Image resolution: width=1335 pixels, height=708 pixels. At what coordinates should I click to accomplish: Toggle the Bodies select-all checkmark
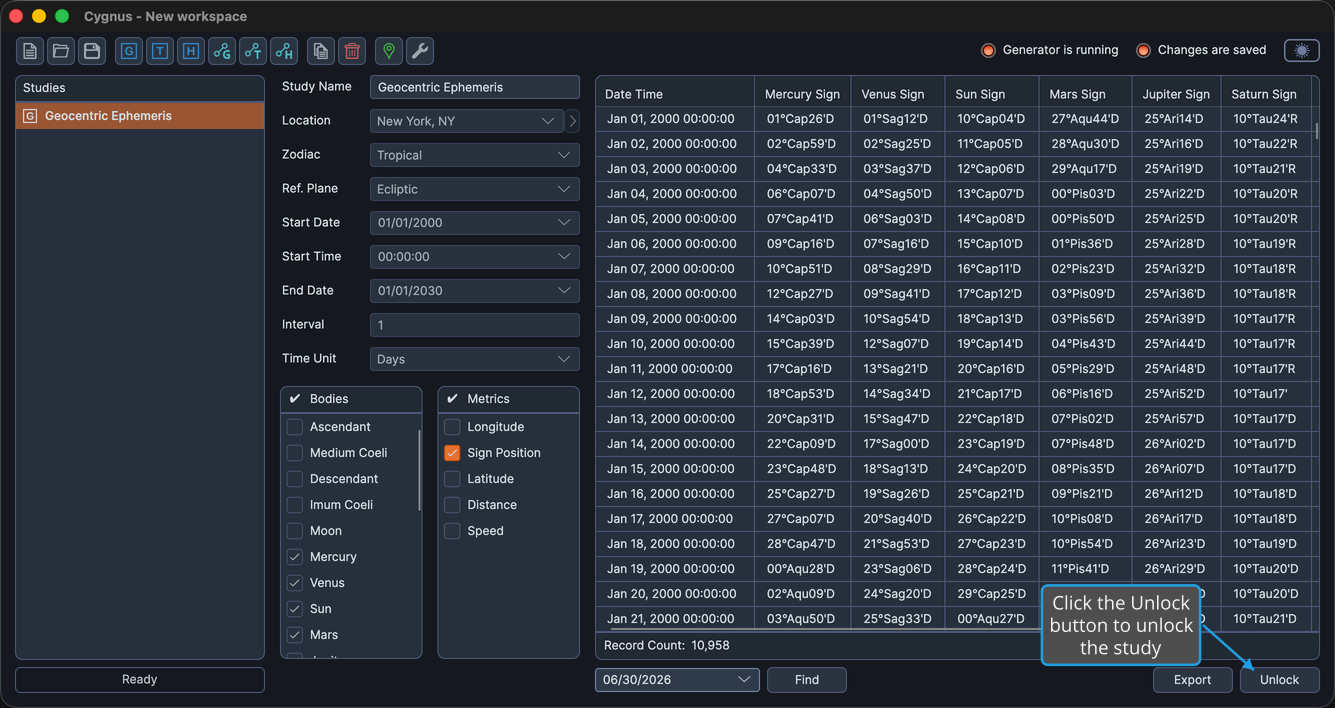(x=295, y=399)
